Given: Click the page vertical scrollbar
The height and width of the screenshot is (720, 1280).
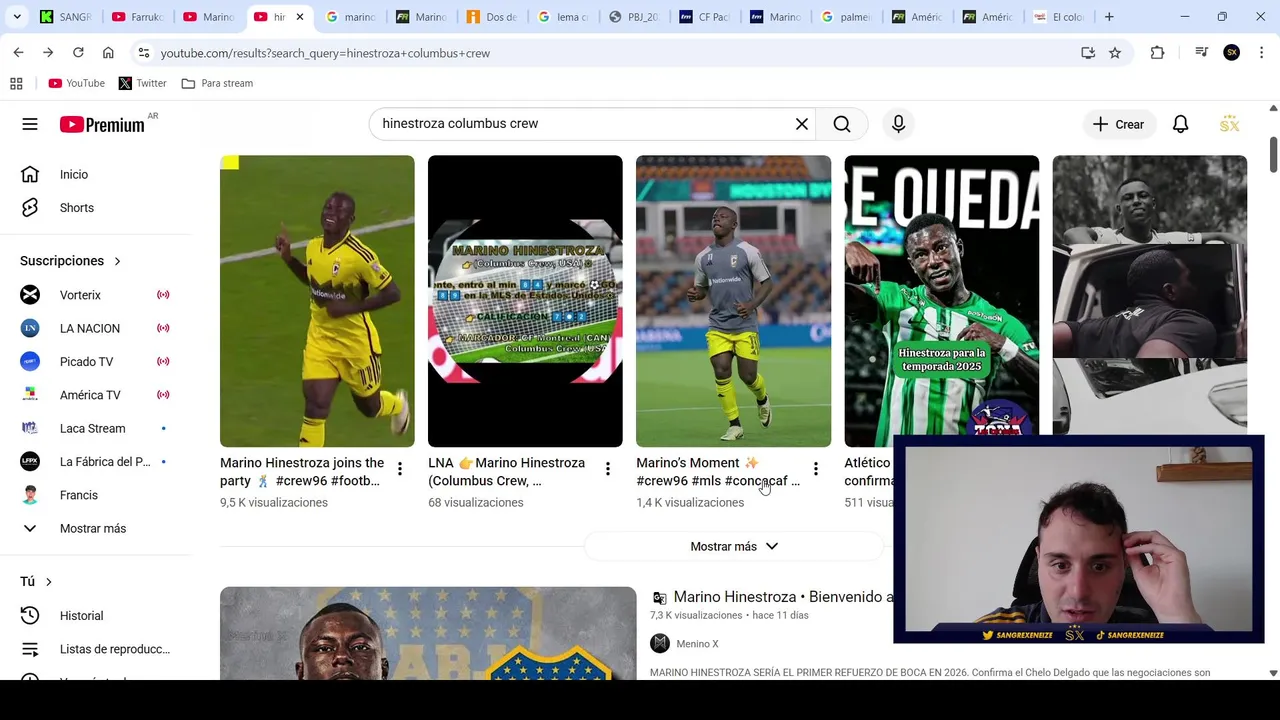Looking at the screenshot, I should tap(1273, 155).
